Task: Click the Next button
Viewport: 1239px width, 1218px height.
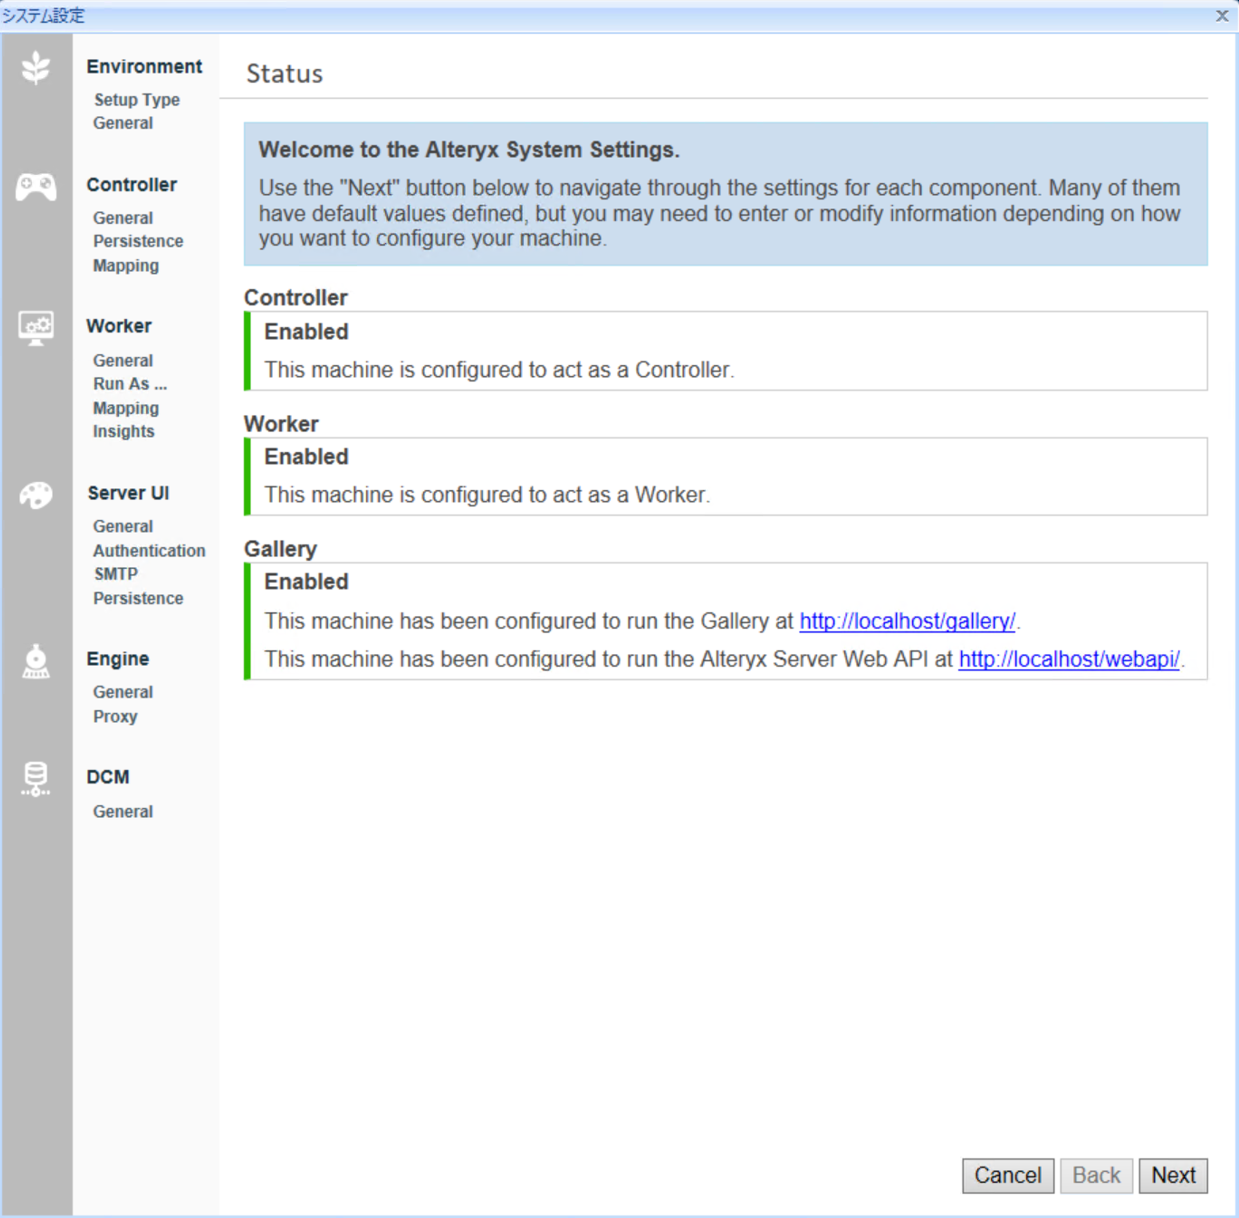Action: pos(1172,1175)
